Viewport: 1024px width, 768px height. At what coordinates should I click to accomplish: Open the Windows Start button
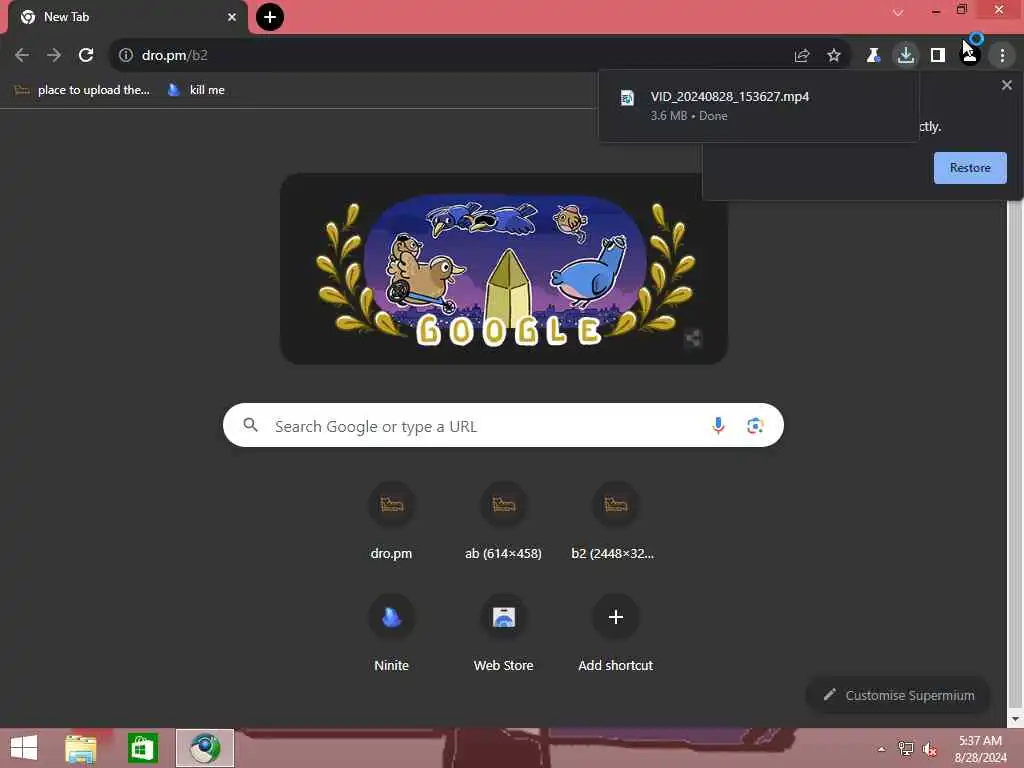pyautogui.click(x=24, y=748)
